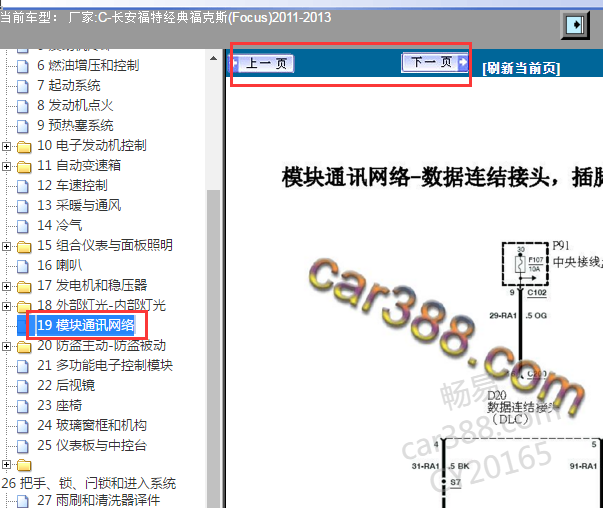Open the 9 预热塞系统 page

(75, 125)
